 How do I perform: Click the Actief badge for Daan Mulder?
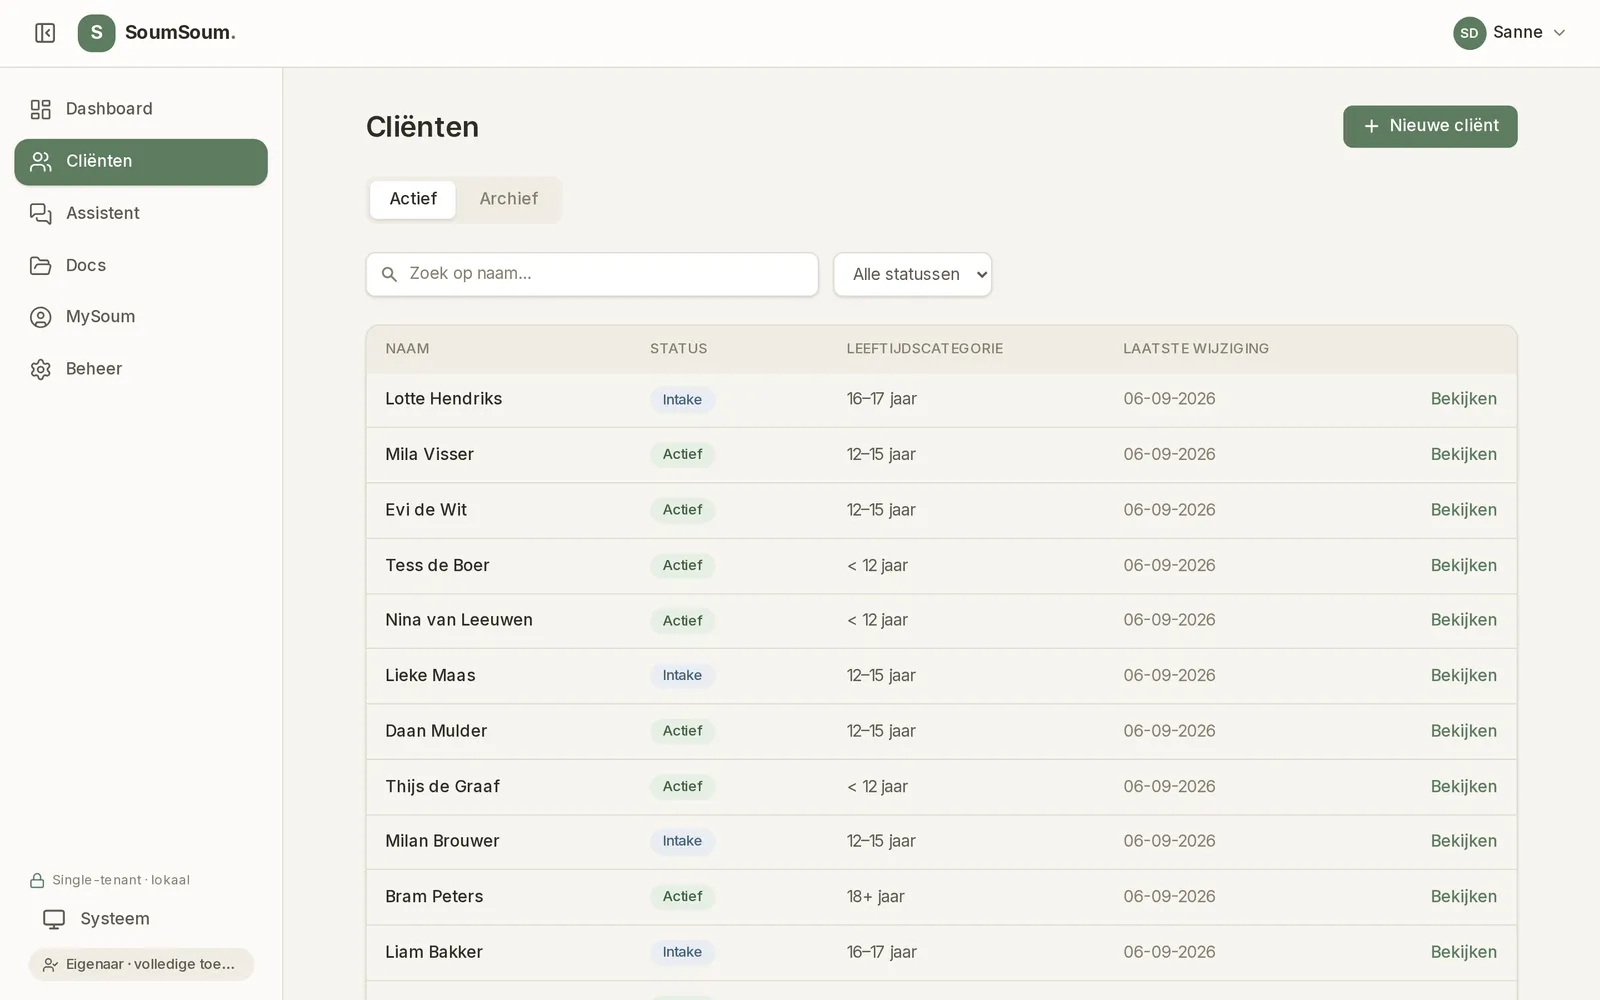point(682,731)
